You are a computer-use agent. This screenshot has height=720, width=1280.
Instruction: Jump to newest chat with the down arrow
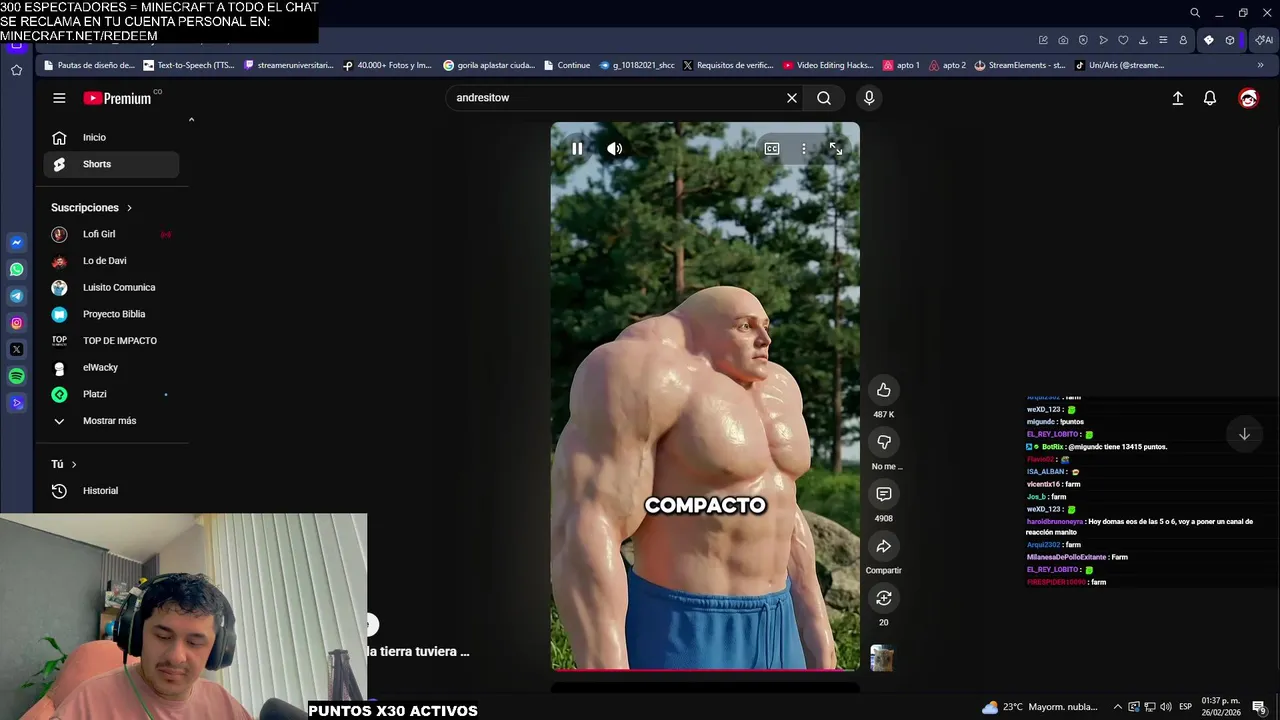1244,434
